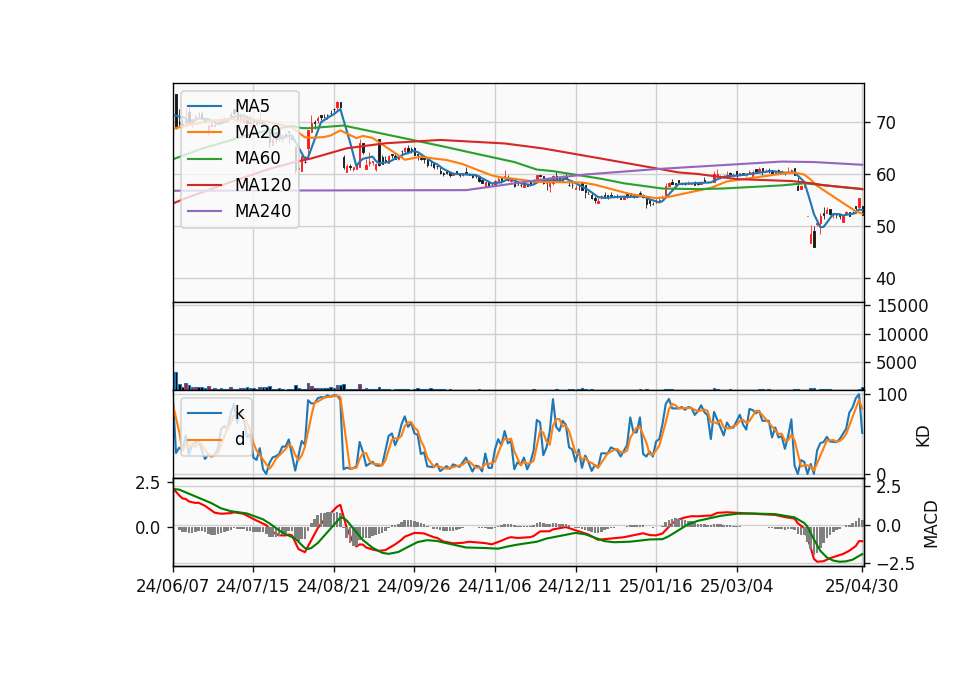Click the 24/09/26 date axis label

click(414, 586)
